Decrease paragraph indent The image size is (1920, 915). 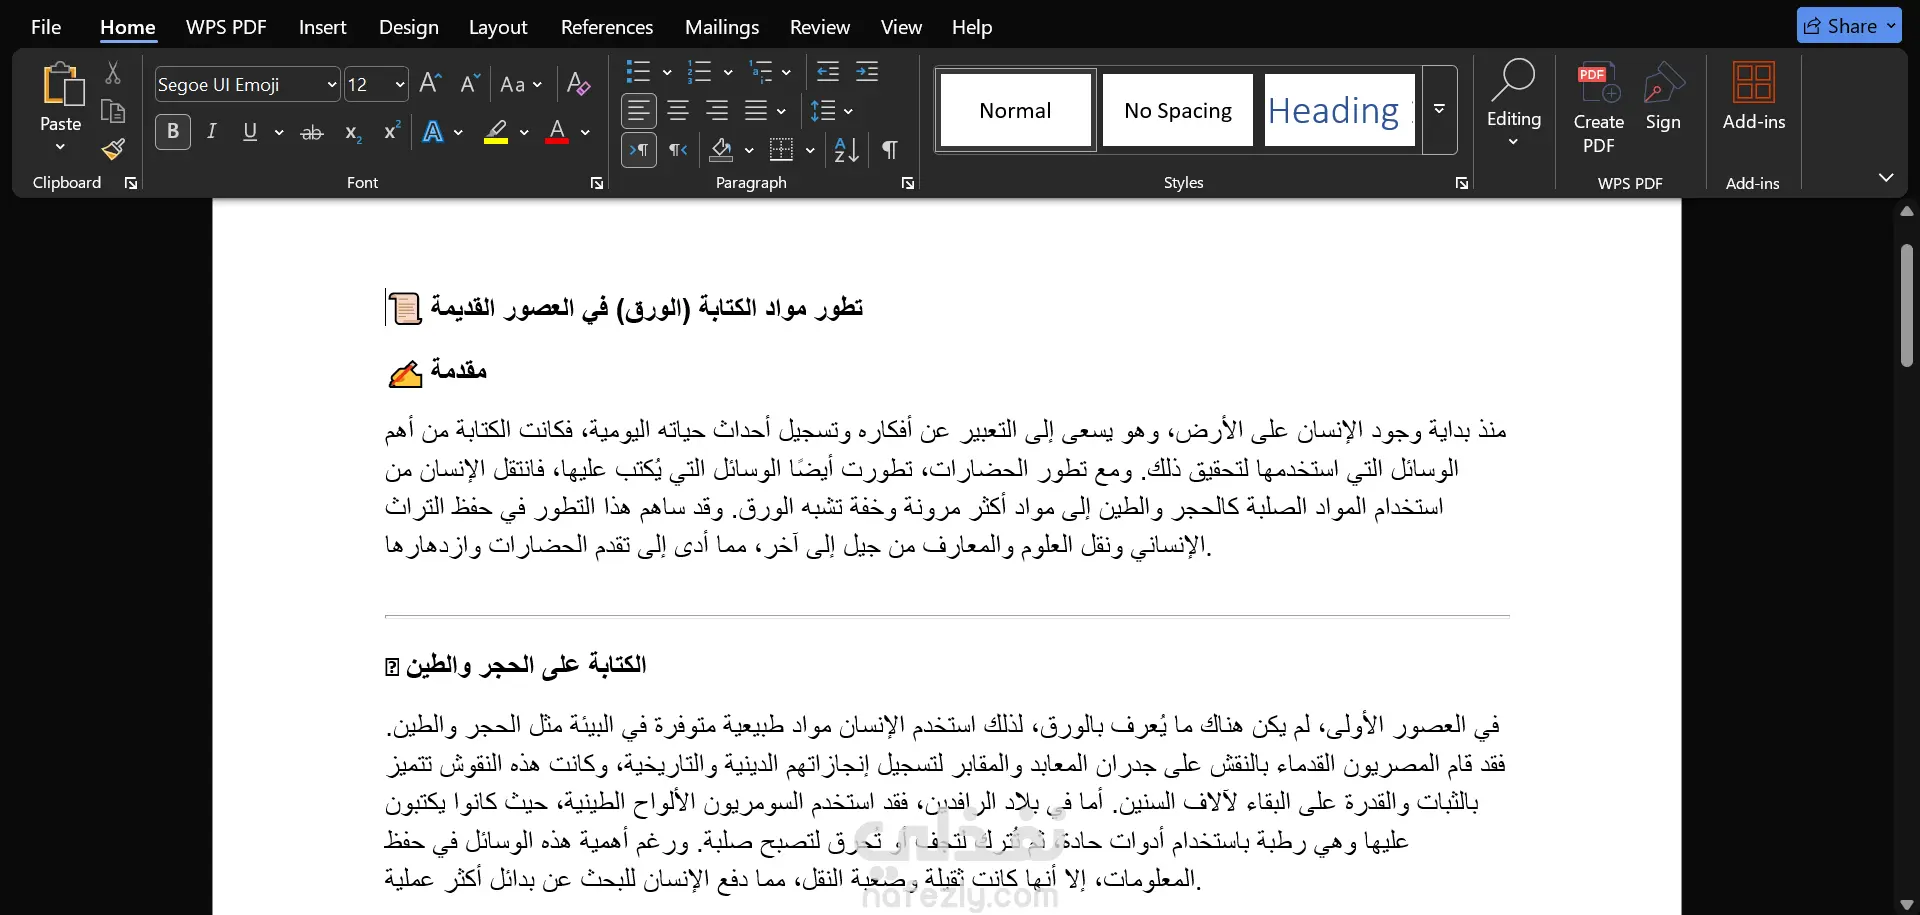pos(828,72)
